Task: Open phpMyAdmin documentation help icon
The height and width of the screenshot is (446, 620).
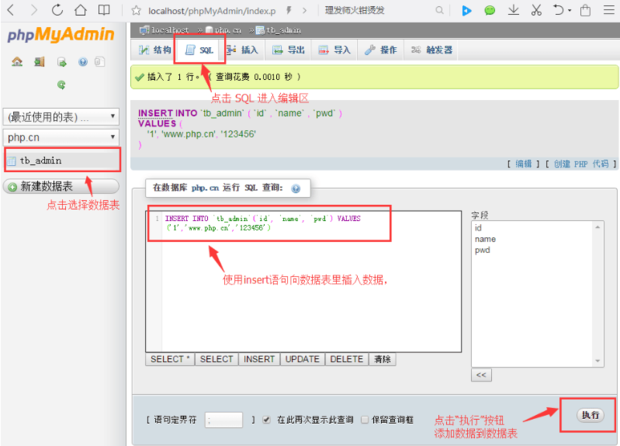Action: click(83, 62)
